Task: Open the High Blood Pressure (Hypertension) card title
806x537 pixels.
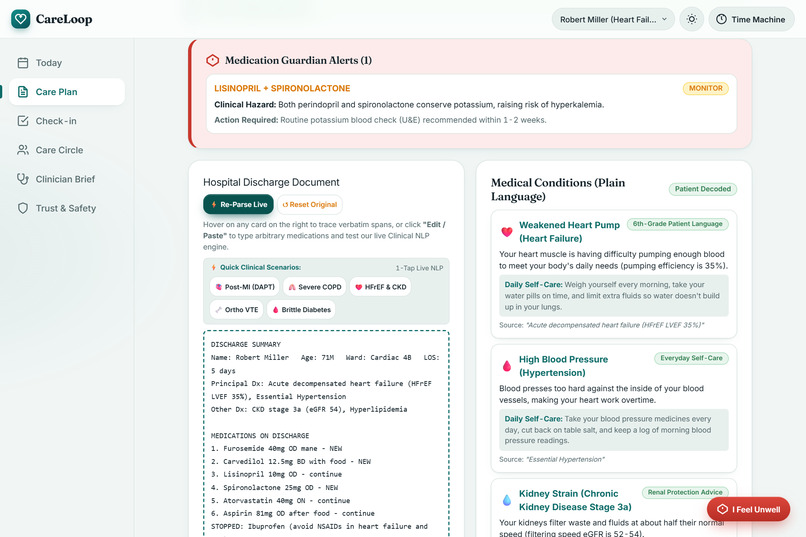Action: point(563,366)
